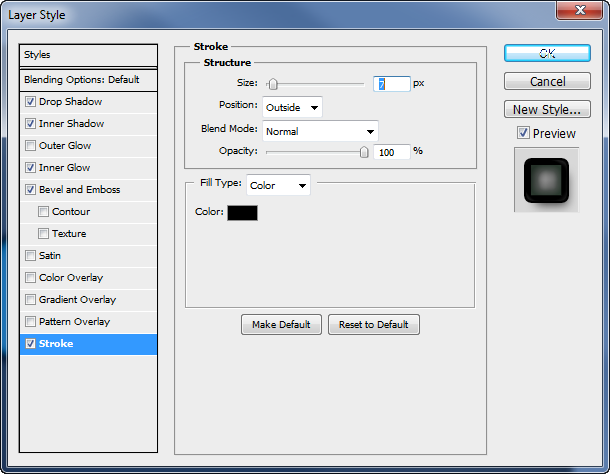Click the New Style... button
Image resolution: width=610 pixels, height=474 pixels.
(x=547, y=109)
